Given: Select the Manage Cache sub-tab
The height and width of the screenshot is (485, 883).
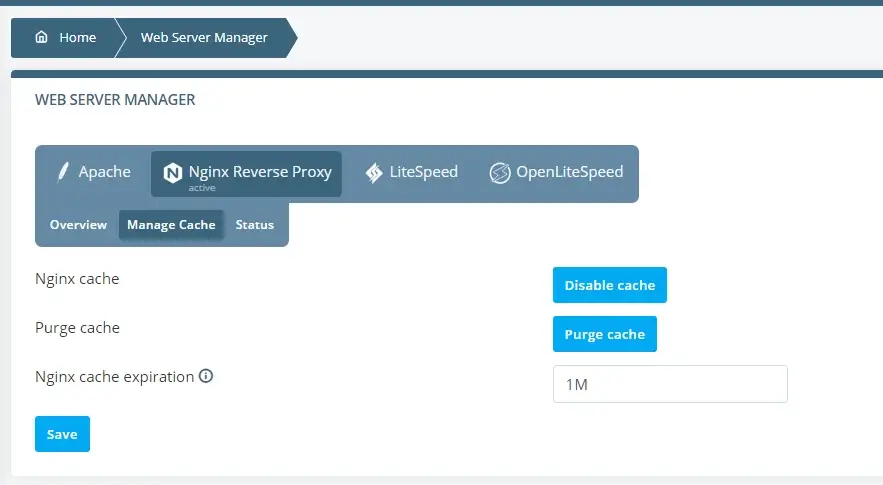Looking at the screenshot, I should [x=171, y=225].
